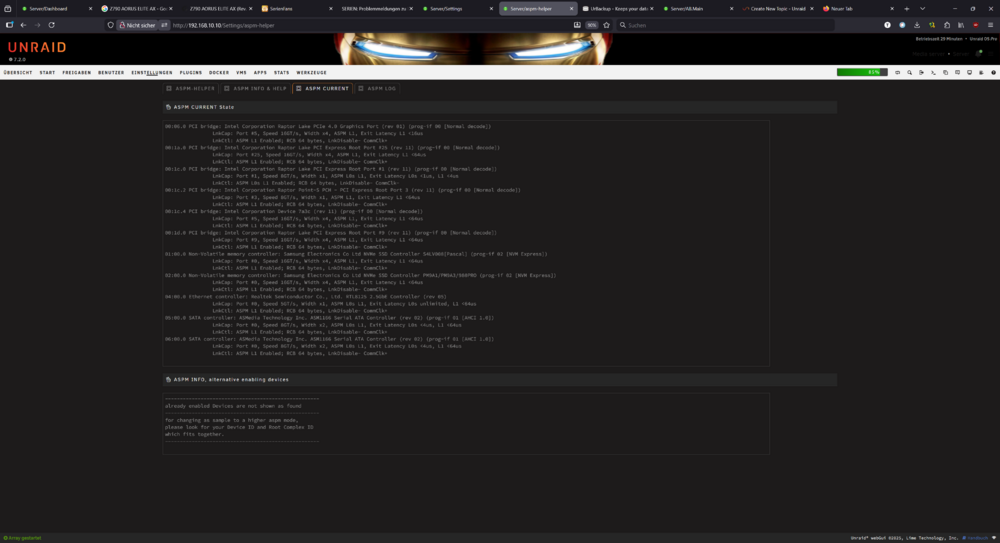The image size is (1000, 543).
Task: Open the VMS menu item
Action: 241,73
